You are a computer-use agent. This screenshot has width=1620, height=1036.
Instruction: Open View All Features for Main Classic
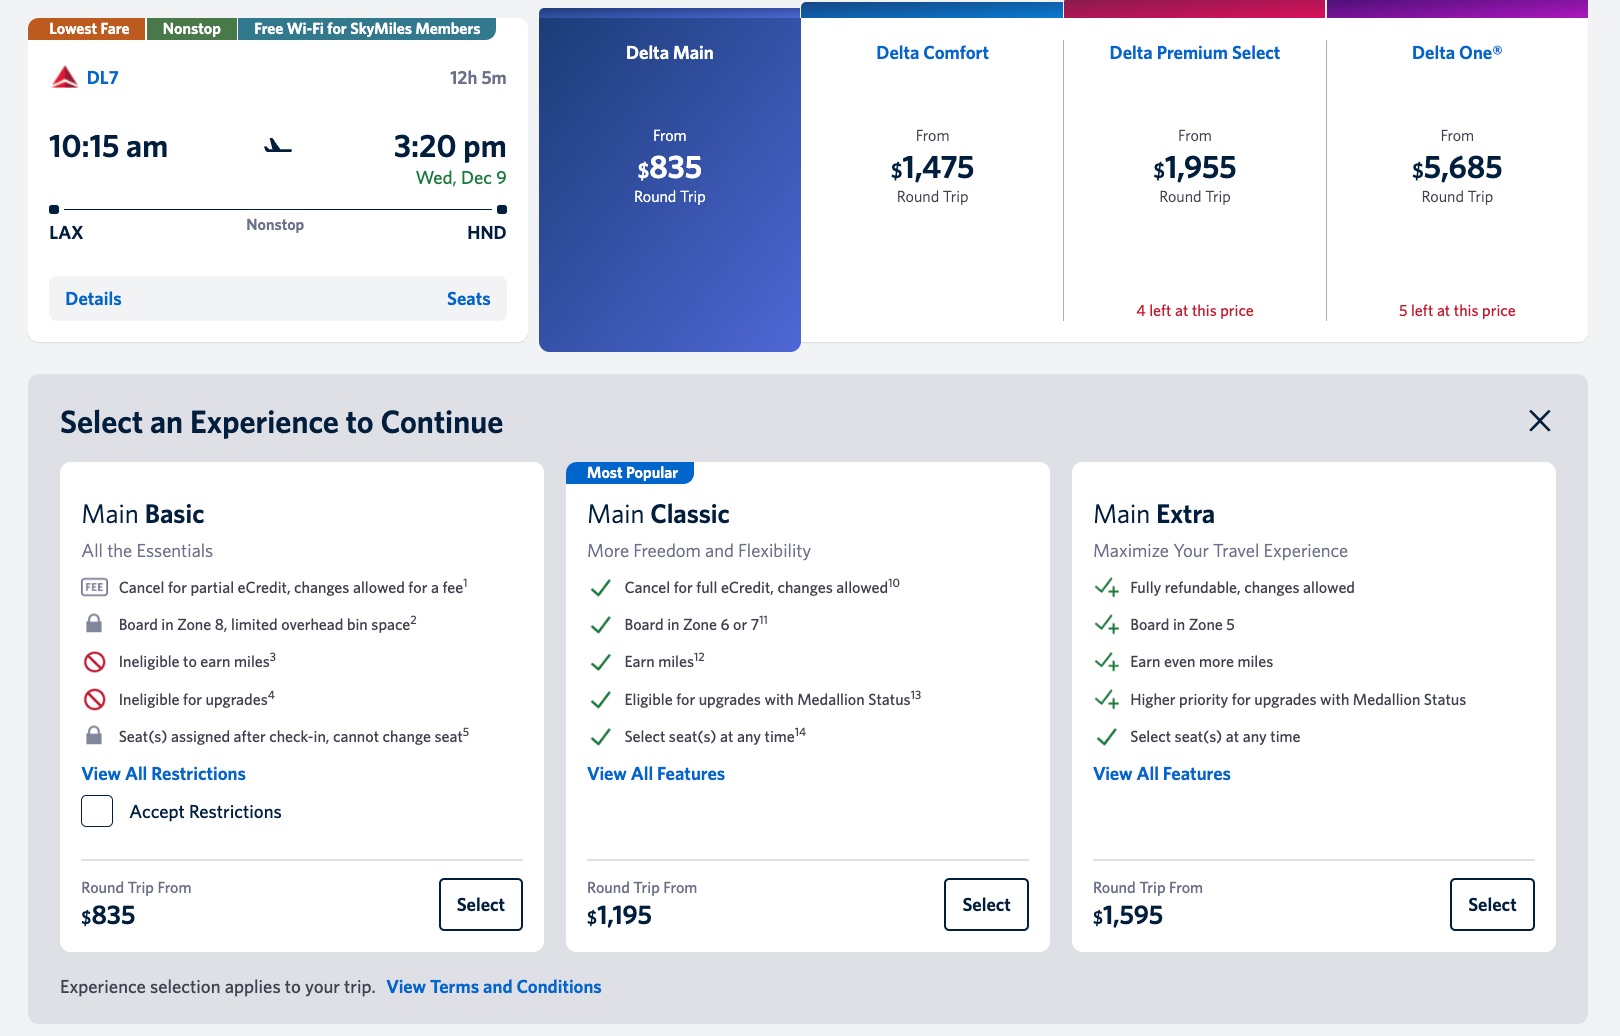pyautogui.click(x=656, y=774)
